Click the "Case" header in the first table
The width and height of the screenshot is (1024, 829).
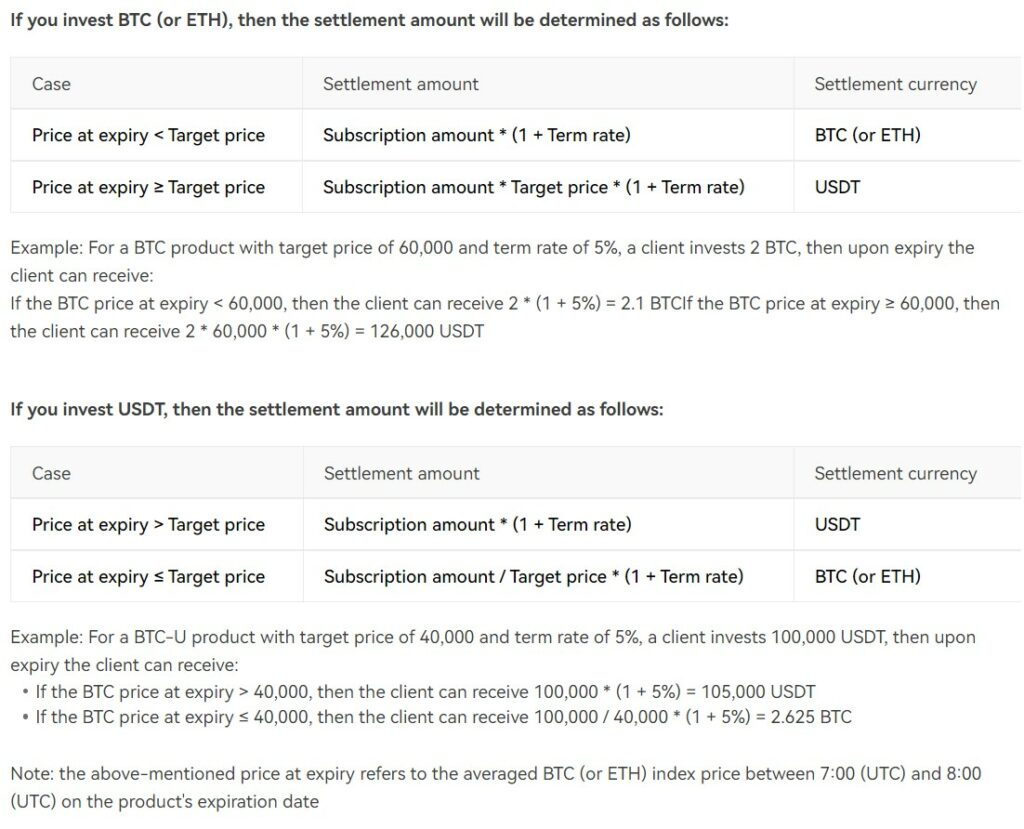tap(51, 84)
